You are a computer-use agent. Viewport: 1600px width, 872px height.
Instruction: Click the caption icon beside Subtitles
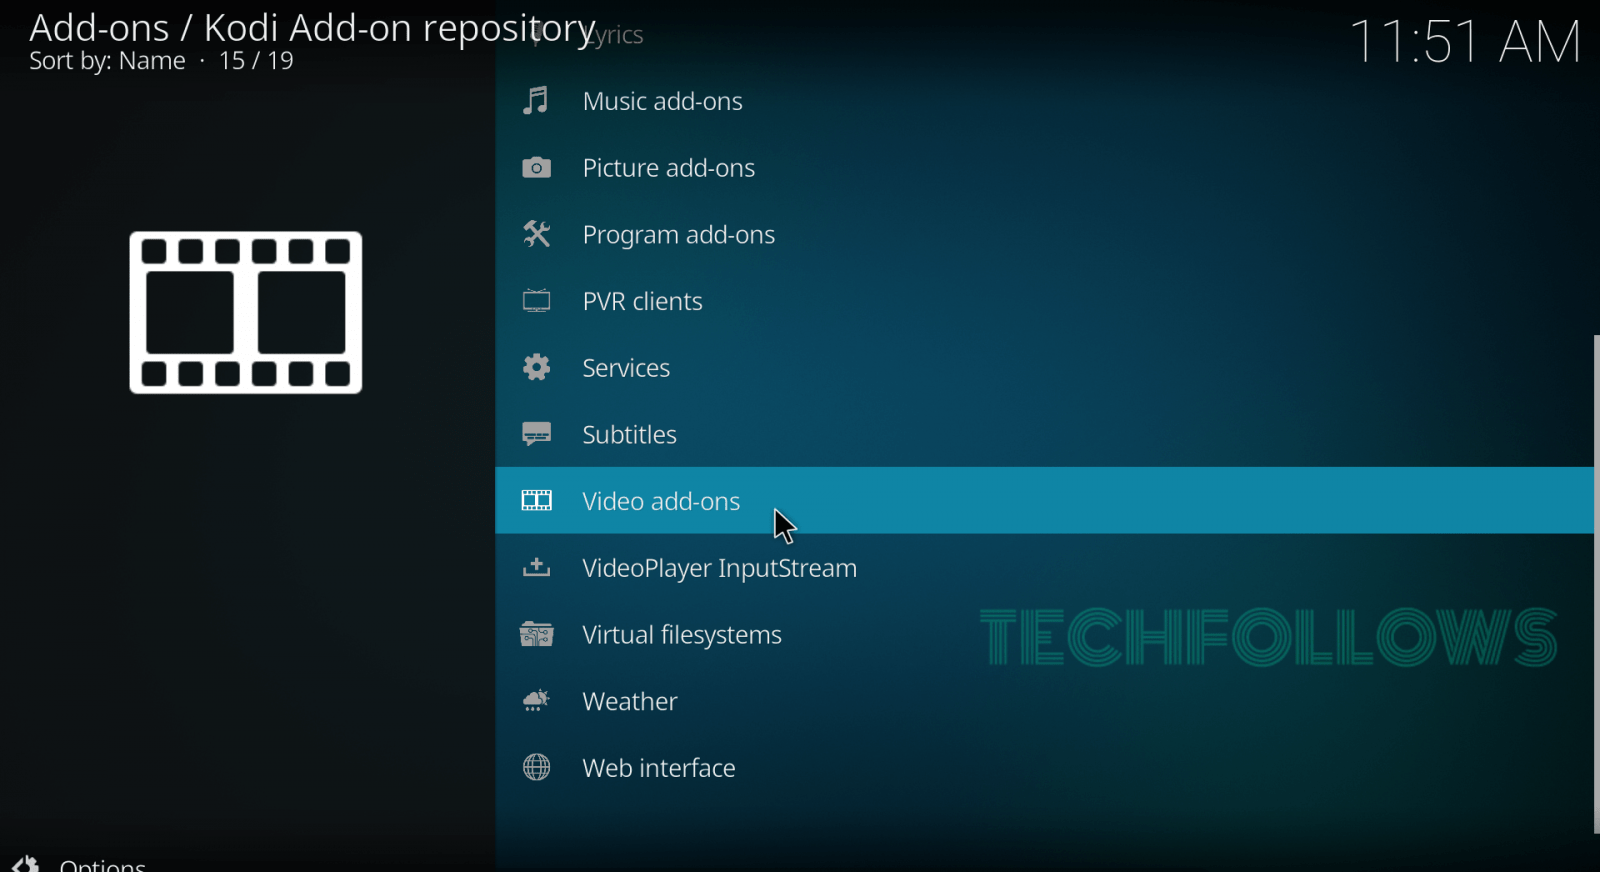tap(536, 434)
